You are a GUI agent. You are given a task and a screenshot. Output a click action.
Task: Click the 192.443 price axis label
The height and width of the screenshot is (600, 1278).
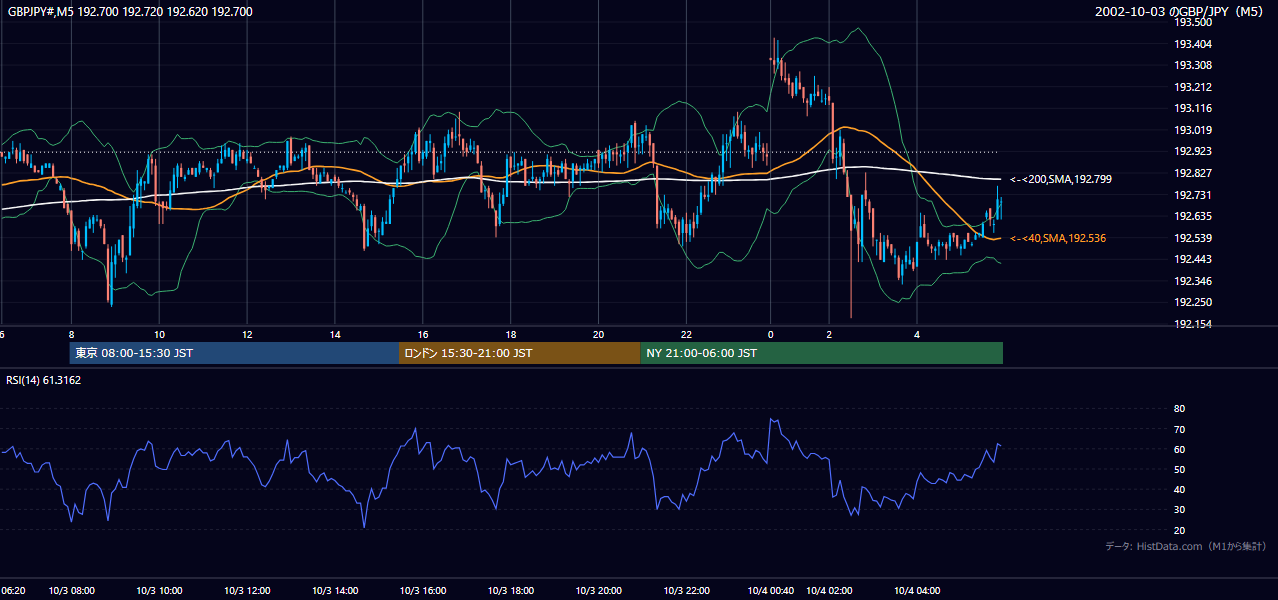1192,259
